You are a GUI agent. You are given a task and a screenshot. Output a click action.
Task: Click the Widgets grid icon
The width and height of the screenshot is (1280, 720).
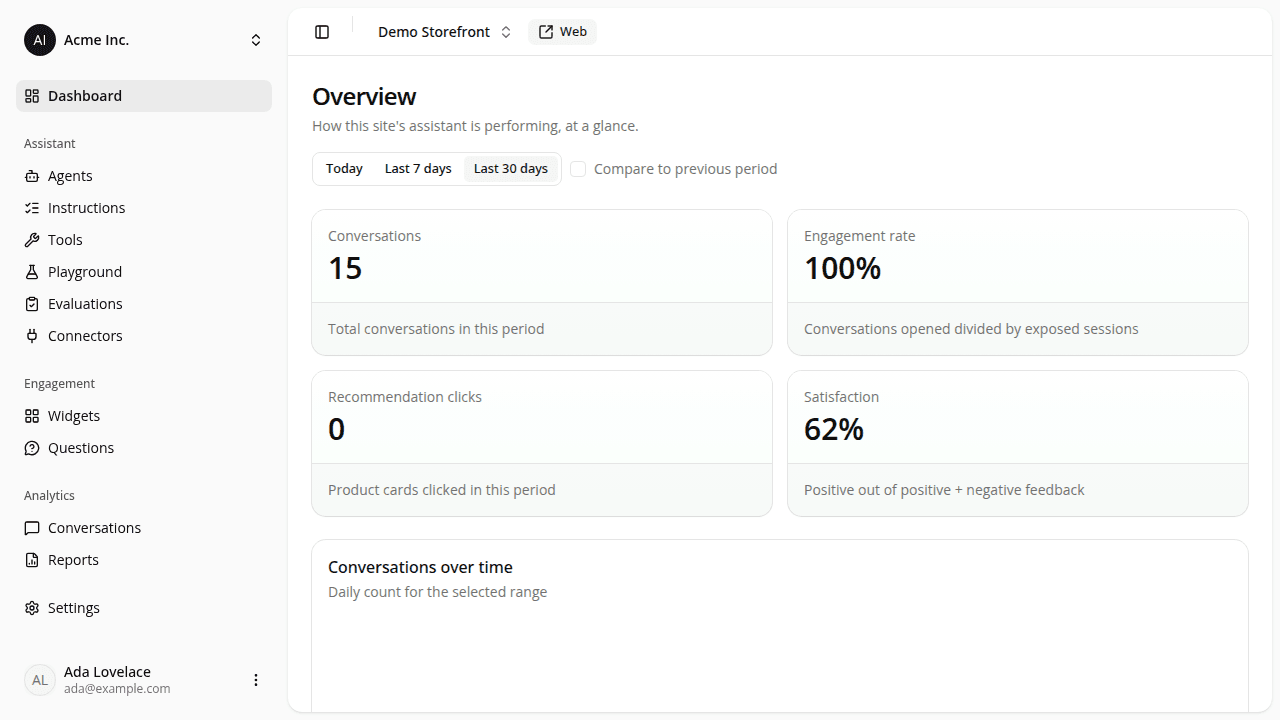point(32,416)
